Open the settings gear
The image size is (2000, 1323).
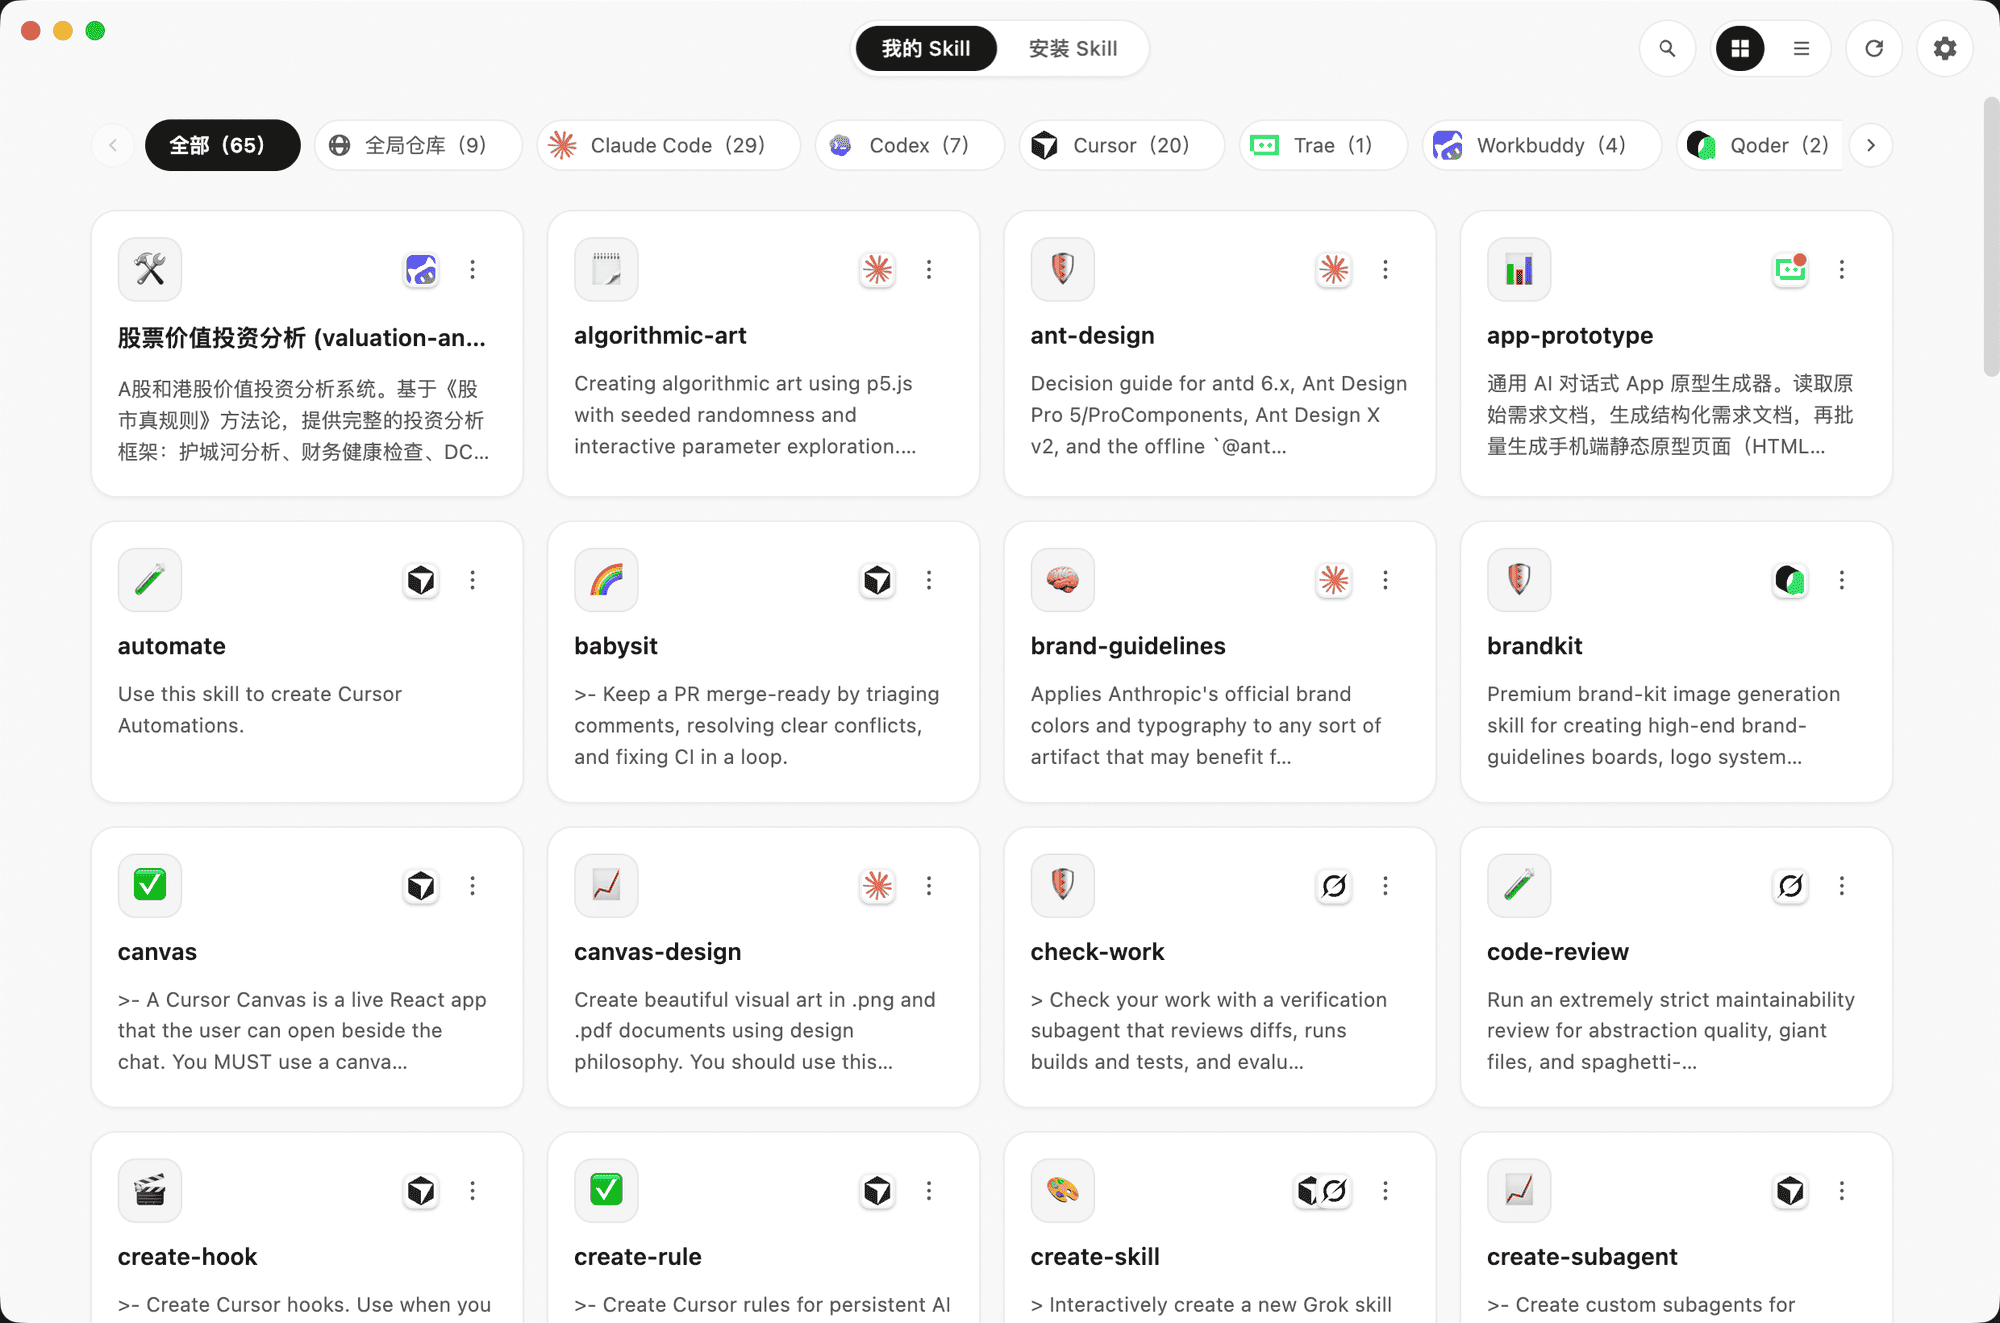(x=1945, y=48)
